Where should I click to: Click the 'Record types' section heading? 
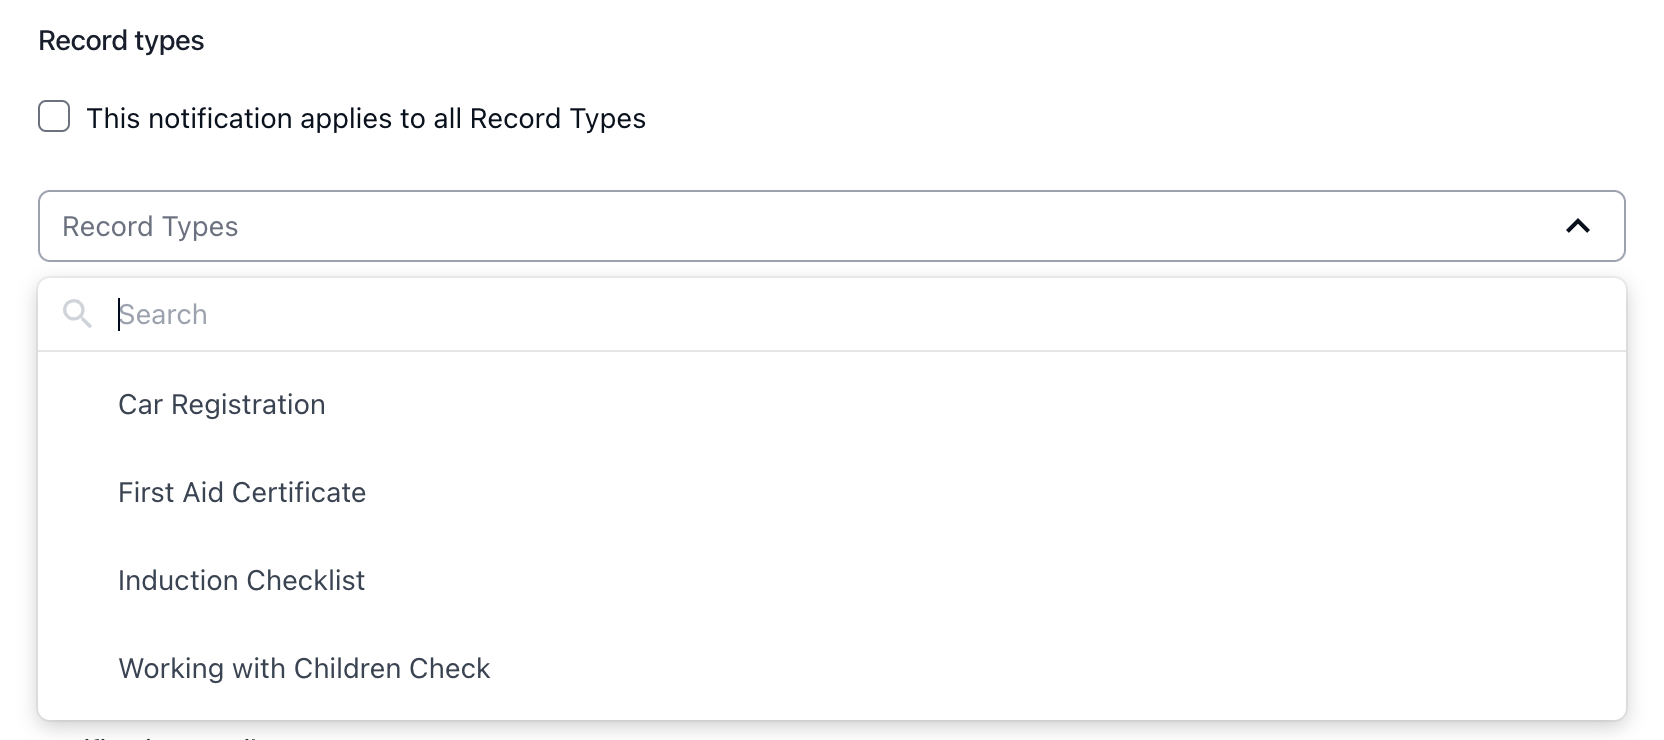pyautogui.click(x=121, y=41)
